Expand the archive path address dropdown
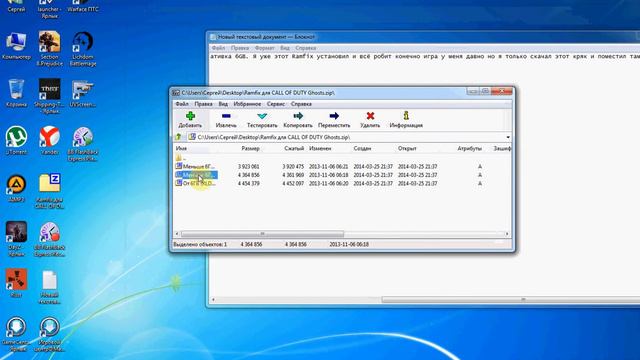Viewport: 640px width, 360px height. [x=508, y=137]
